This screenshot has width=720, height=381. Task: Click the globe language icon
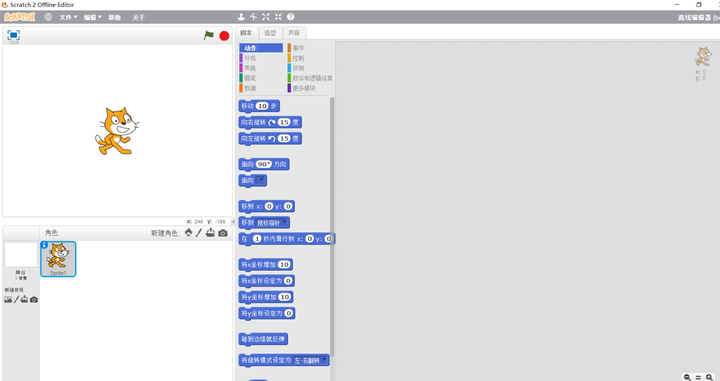pos(48,17)
